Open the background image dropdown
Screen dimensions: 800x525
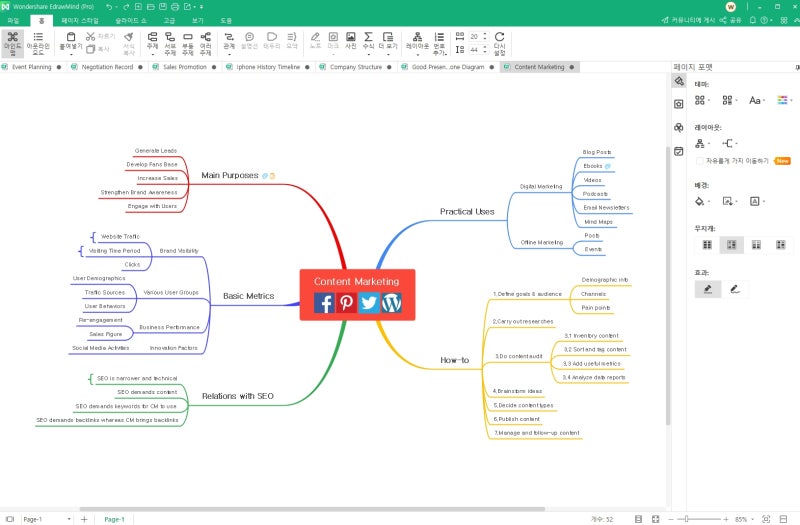click(x=730, y=201)
